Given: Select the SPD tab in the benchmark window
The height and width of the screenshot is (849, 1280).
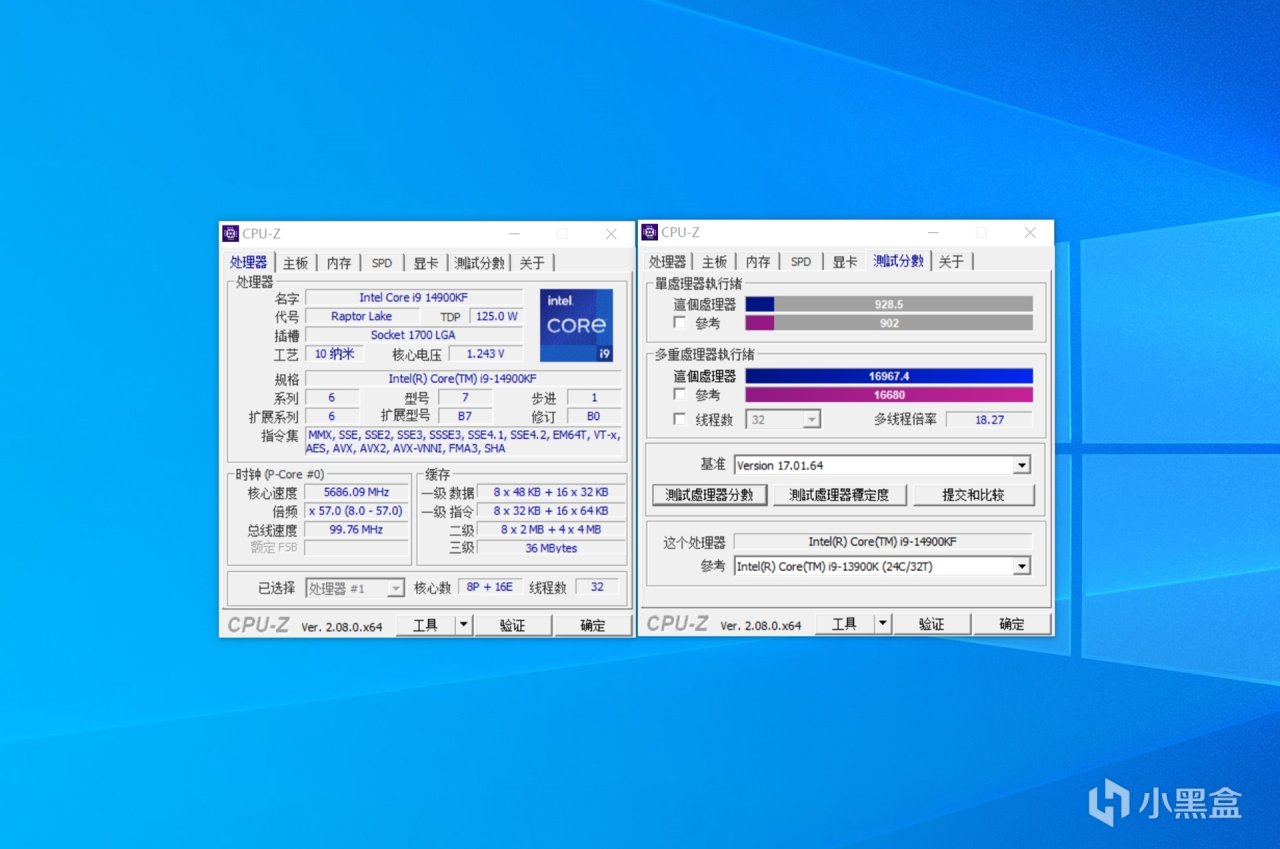Looking at the screenshot, I should pyautogui.click(x=801, y=262).
